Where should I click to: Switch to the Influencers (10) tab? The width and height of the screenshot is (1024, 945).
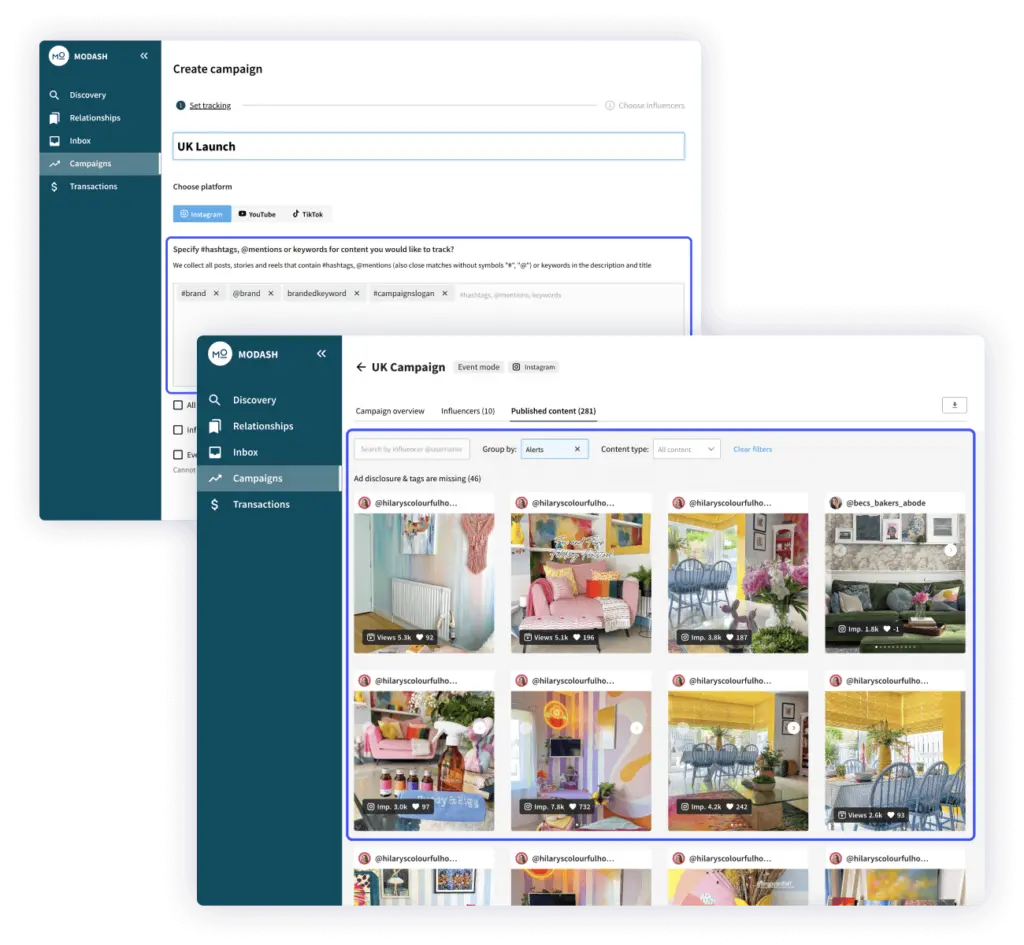pos(467,411)
